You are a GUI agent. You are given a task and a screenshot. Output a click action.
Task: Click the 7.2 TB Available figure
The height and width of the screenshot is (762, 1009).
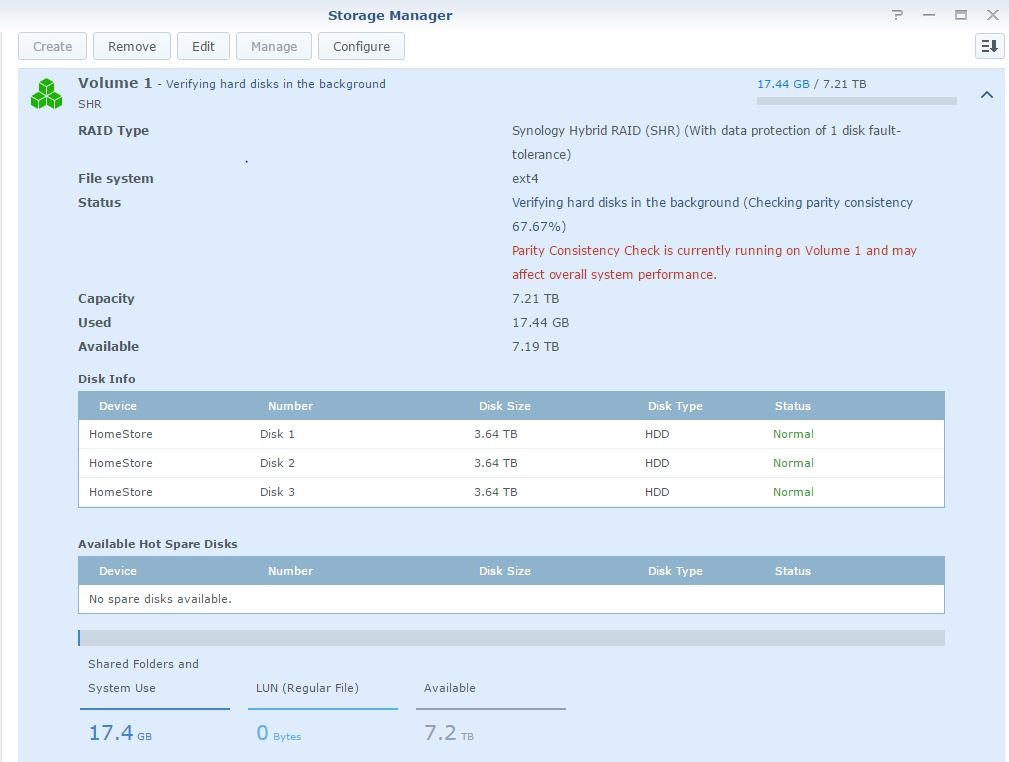point(449,733)
